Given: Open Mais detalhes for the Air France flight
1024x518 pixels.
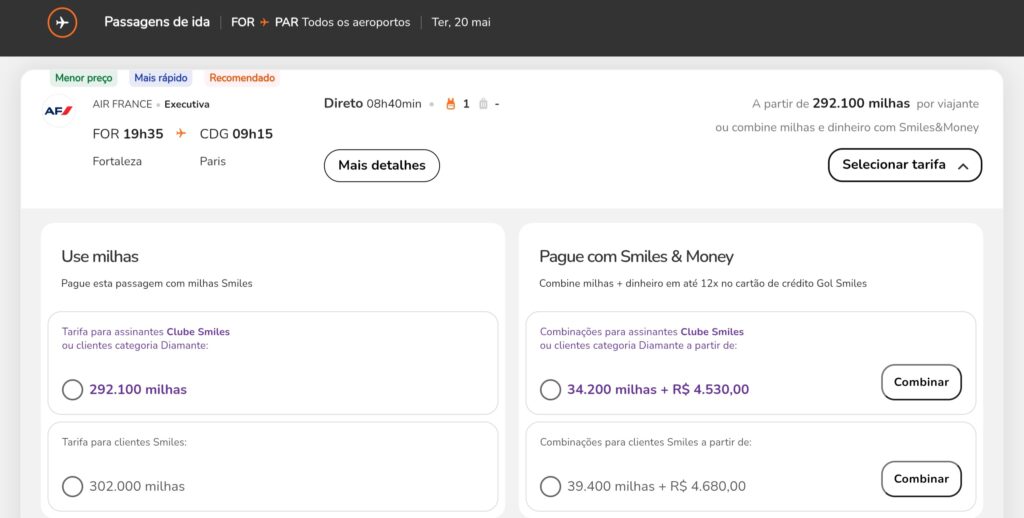Looking at the screenshot, I should tap(381, 165).
